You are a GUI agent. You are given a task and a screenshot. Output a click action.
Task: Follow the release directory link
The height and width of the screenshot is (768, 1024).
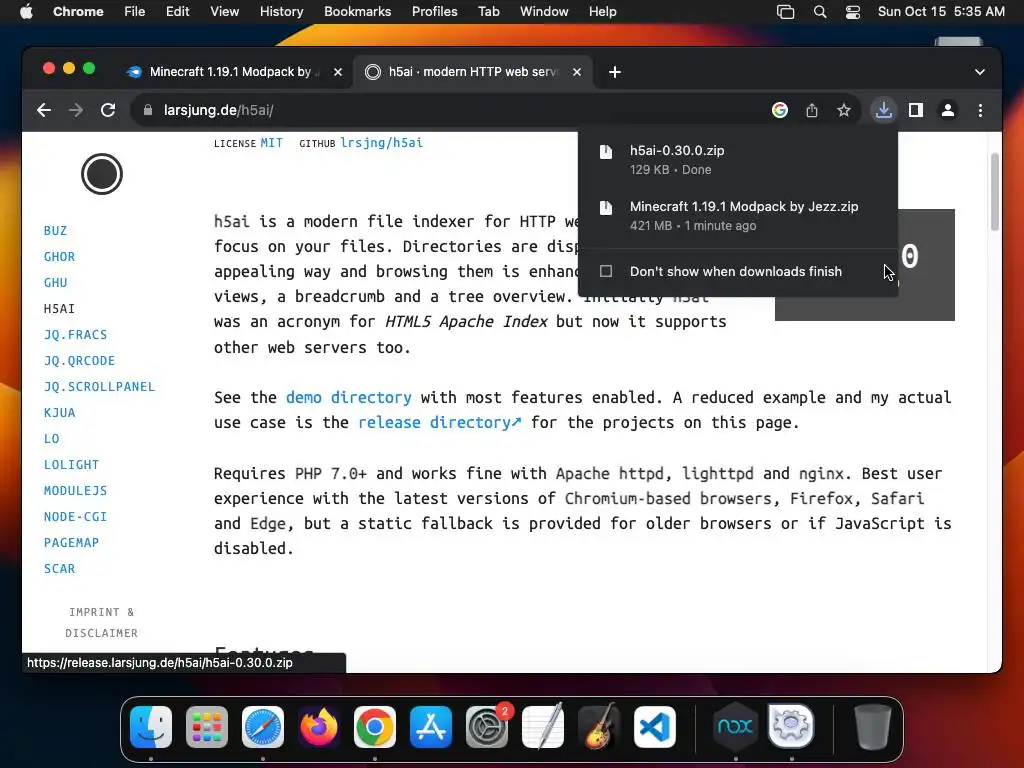point(440,423)
